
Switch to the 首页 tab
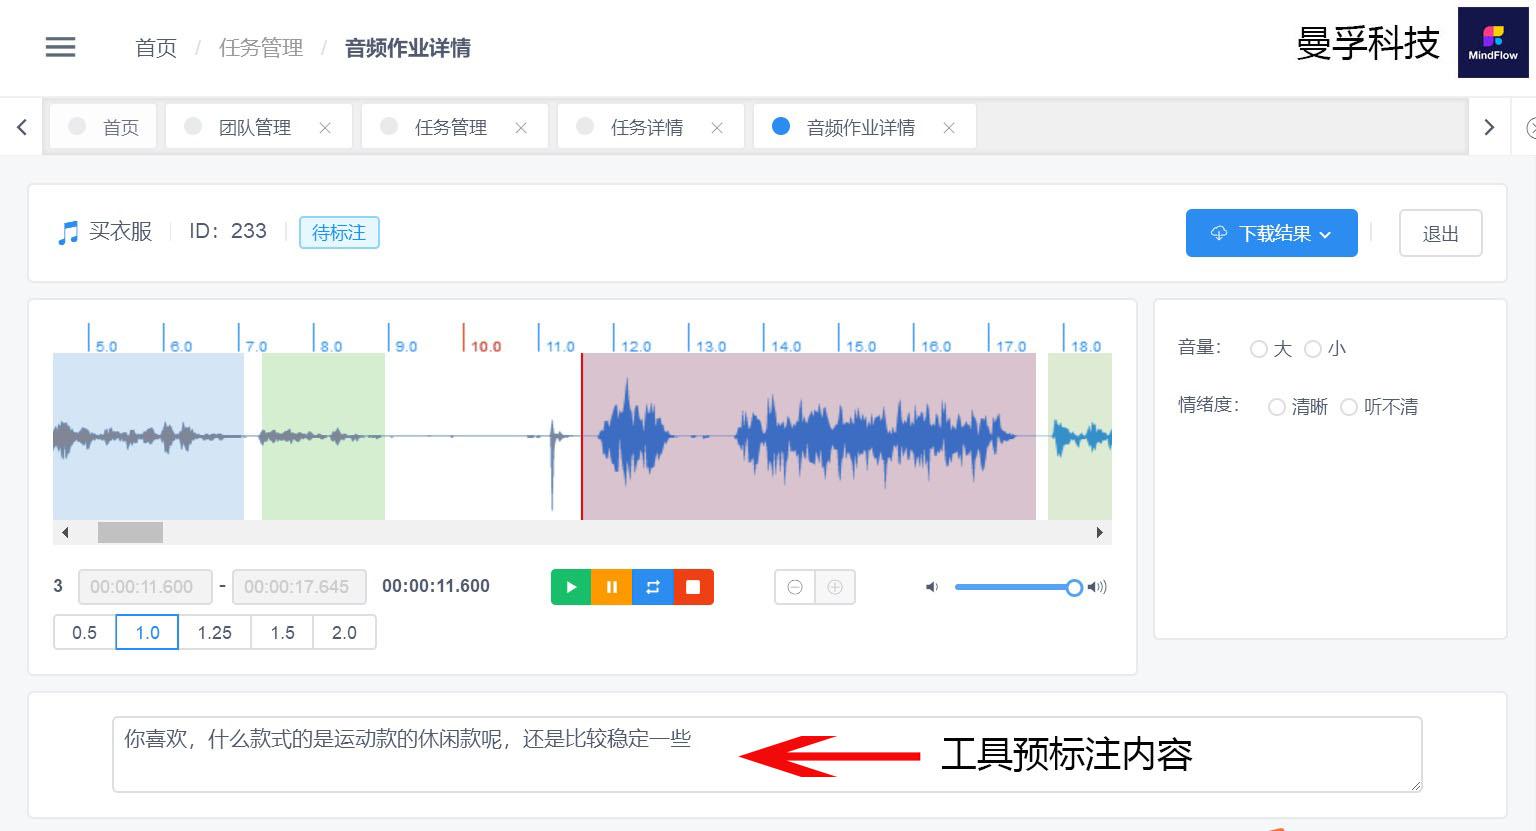[x=103, y=127]
